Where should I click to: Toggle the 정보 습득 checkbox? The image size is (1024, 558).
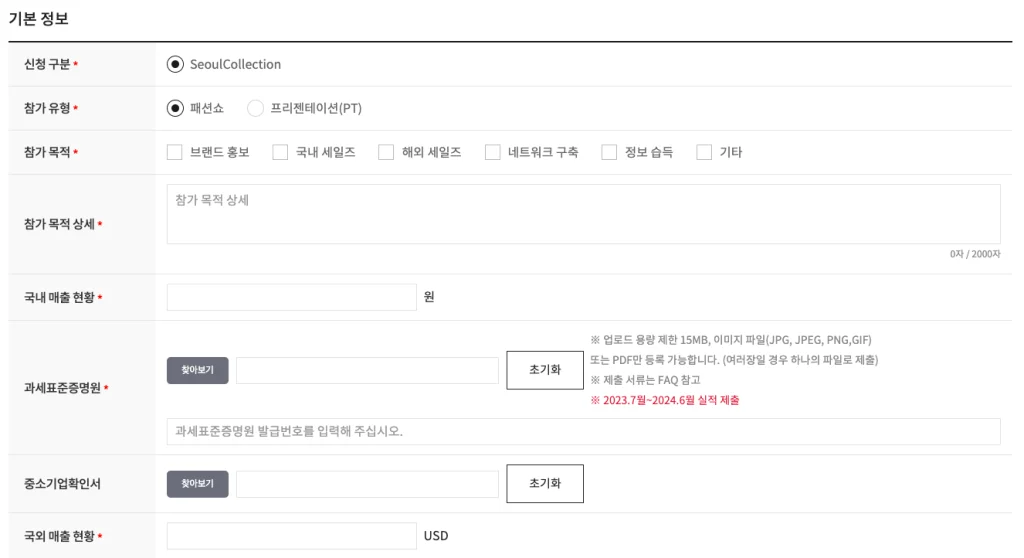tap(609, 152)
